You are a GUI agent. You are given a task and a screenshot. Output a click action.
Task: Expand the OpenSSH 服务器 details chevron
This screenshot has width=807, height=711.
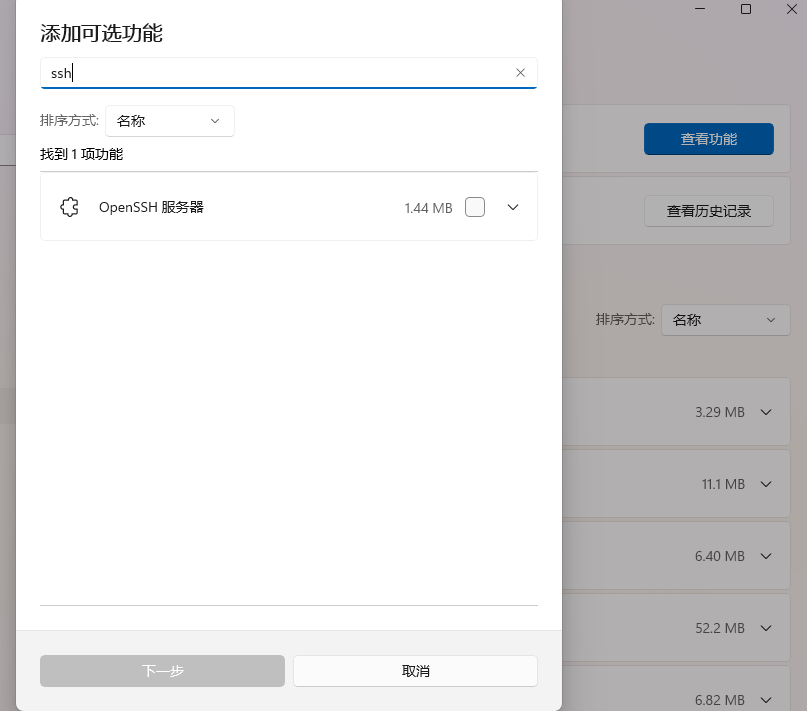(x=513, y=207)
